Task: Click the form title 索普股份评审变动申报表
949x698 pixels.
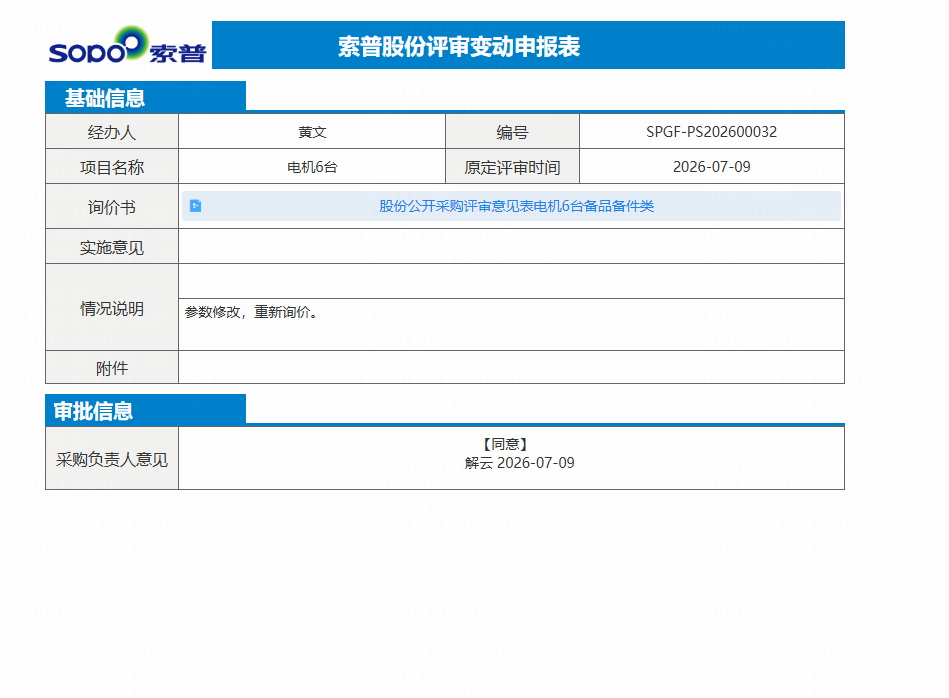Action: pos(459,46)
